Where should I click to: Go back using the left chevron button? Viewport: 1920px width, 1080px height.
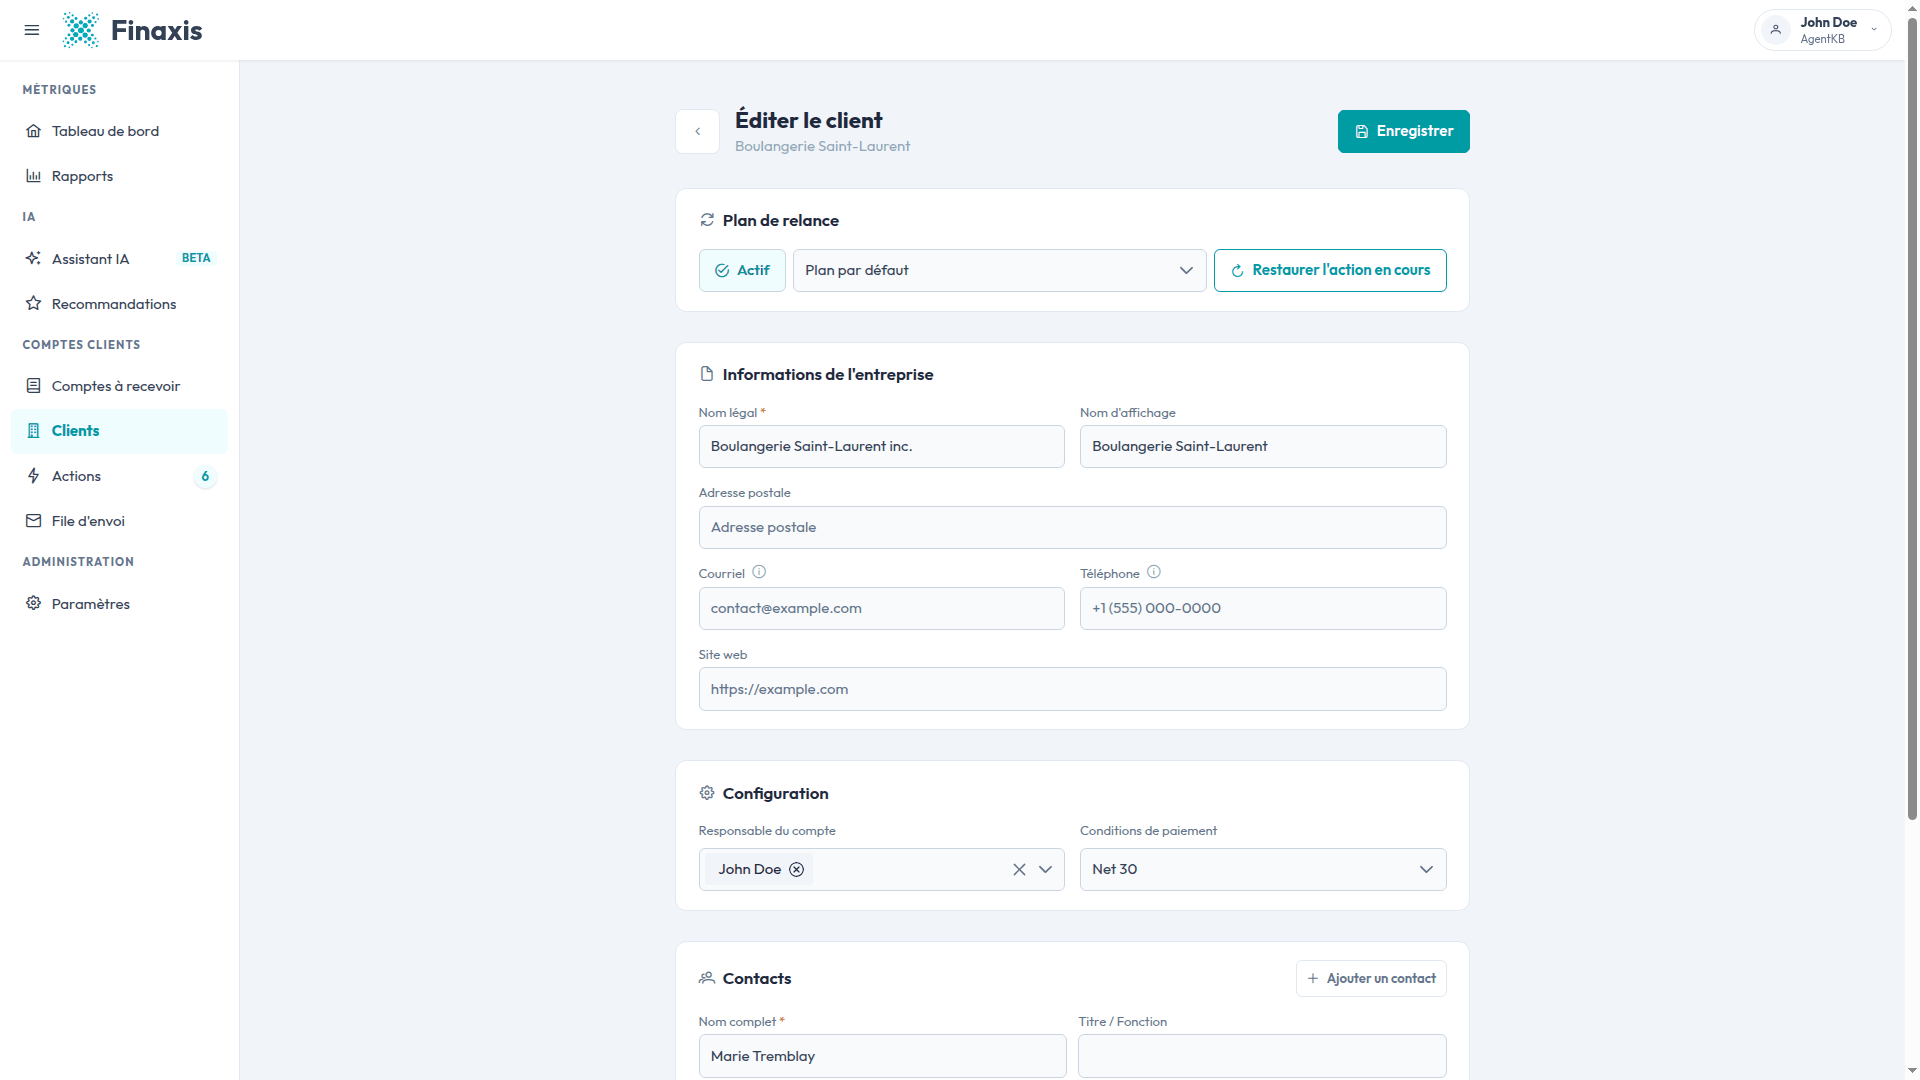tap(697, 131)
